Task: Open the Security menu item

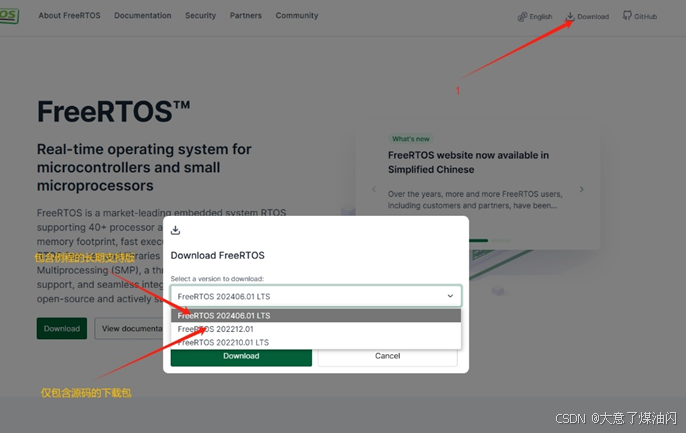Action: point(200,15)
